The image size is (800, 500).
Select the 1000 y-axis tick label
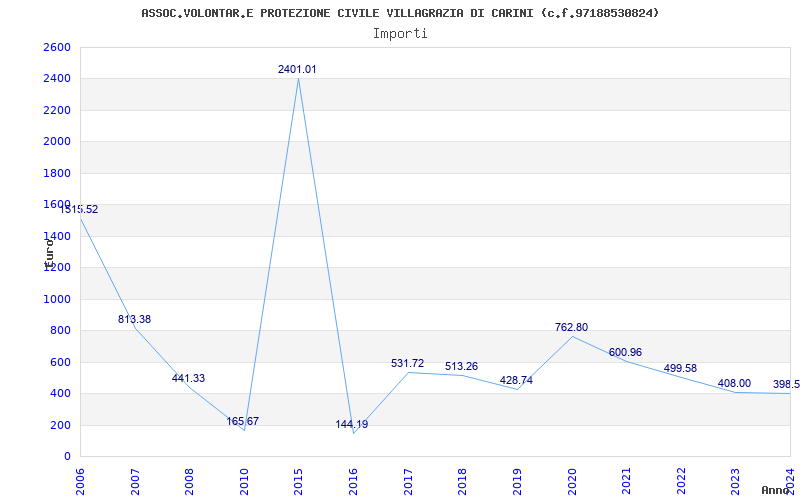(57, 299)
